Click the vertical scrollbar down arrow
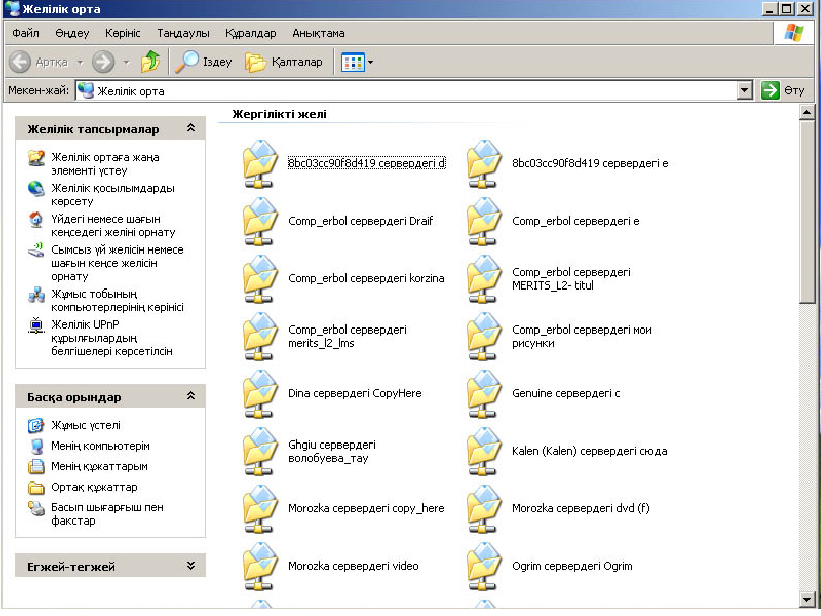 [807, 599]
